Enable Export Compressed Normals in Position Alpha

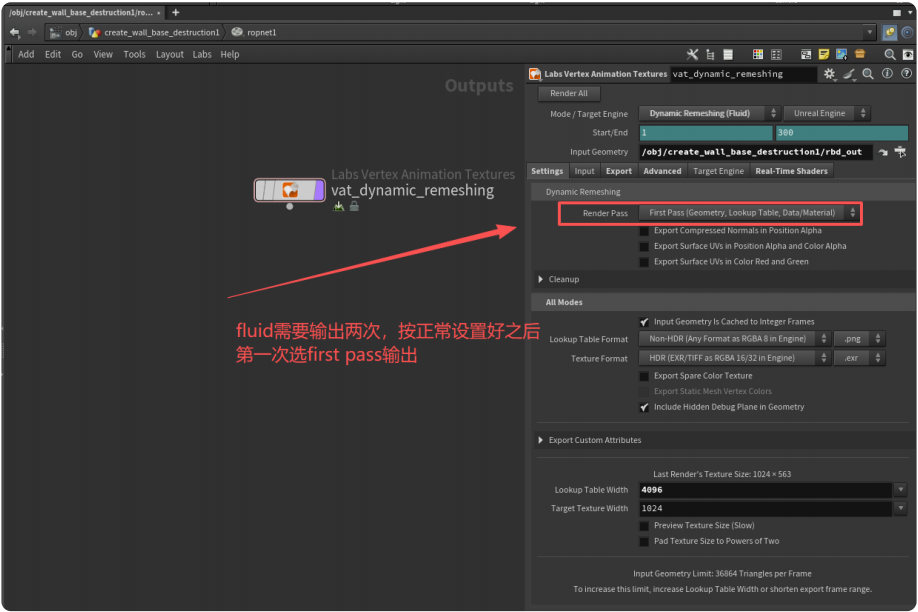(644, 231)
